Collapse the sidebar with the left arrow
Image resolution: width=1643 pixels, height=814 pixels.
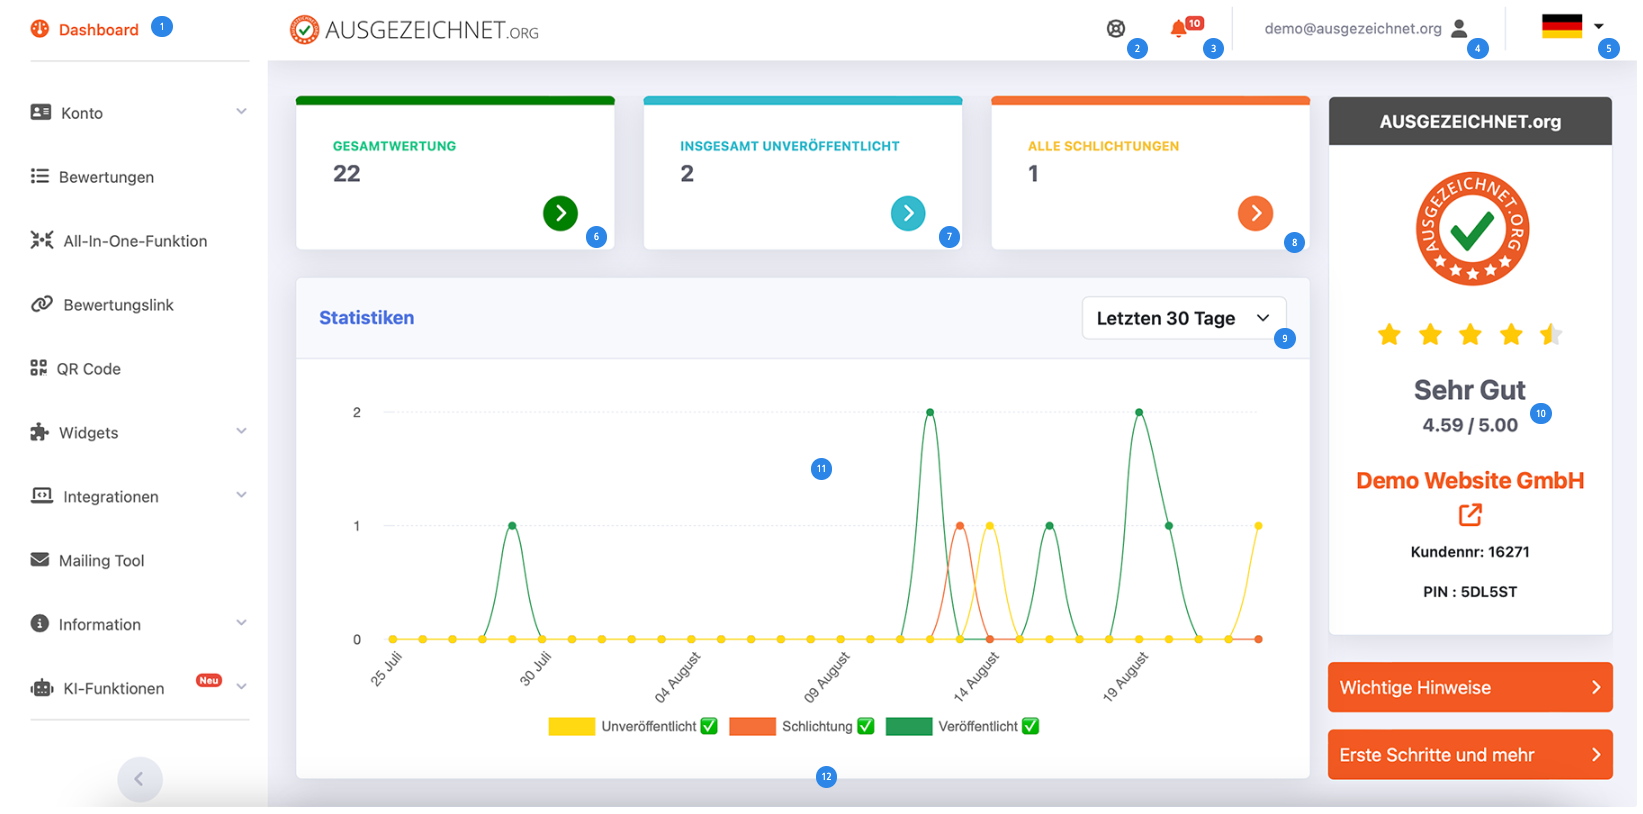click(139, 779)
